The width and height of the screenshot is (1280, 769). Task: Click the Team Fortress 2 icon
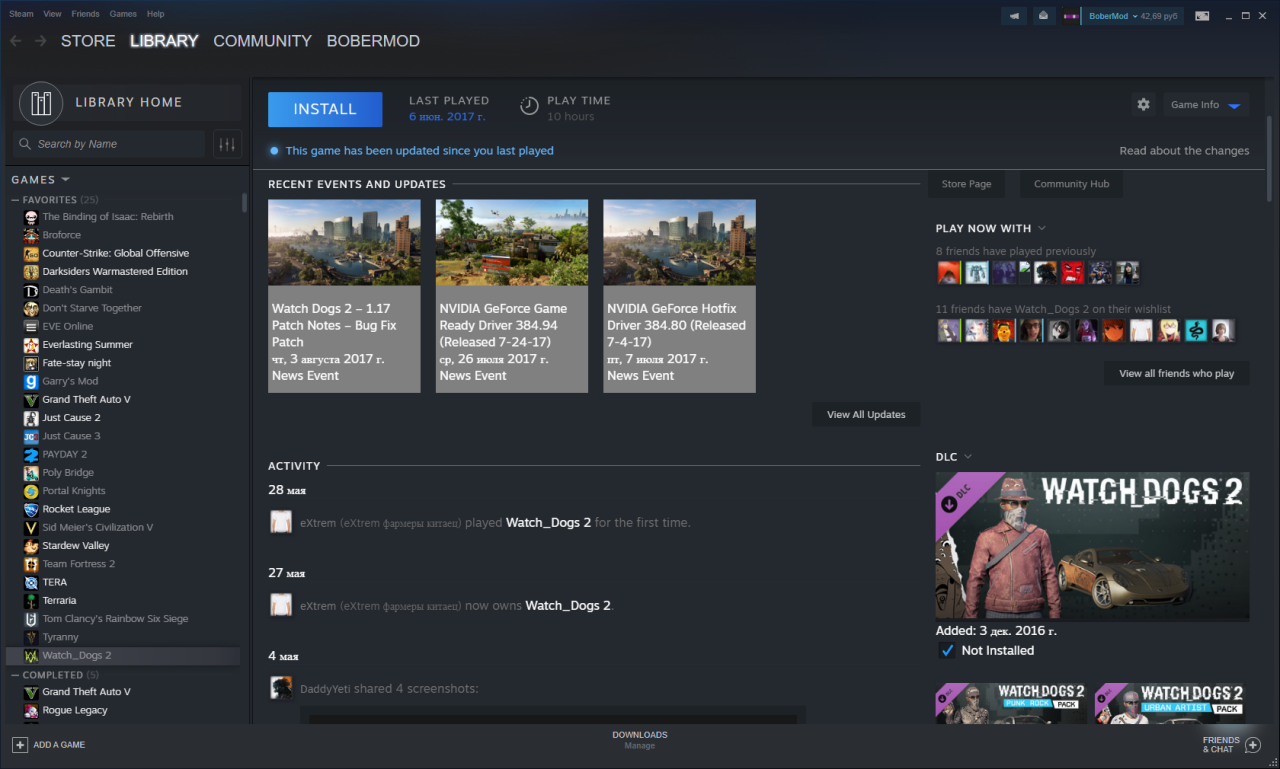point(32,564)
